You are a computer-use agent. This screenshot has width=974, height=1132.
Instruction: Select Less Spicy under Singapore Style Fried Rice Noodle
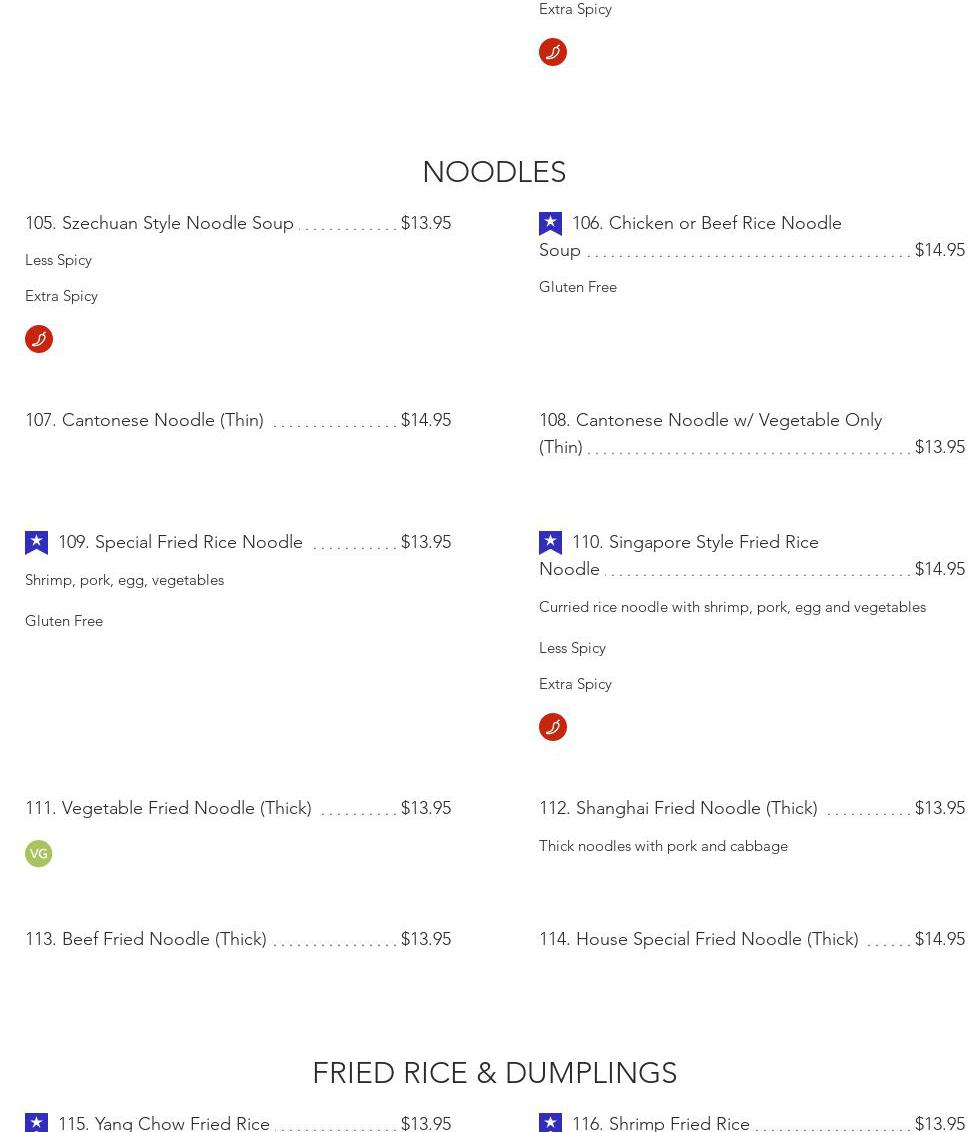click(x=572, y=648)
